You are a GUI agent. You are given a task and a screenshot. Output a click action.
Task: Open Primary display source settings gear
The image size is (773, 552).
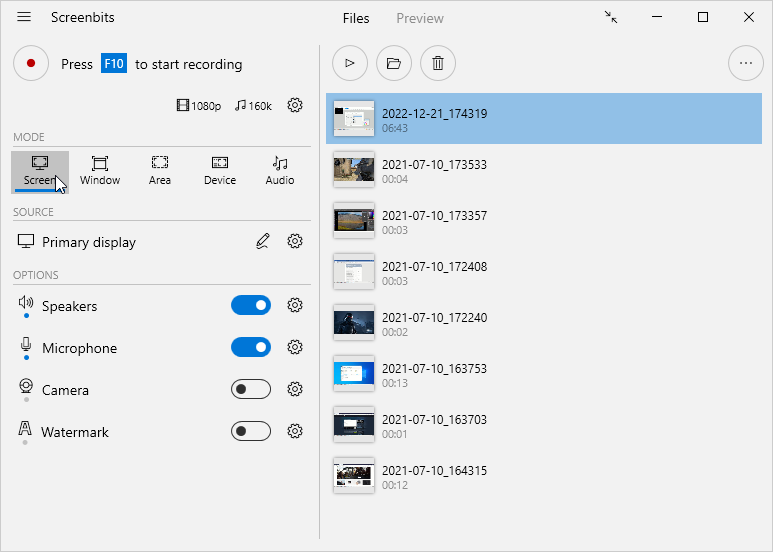295,241
